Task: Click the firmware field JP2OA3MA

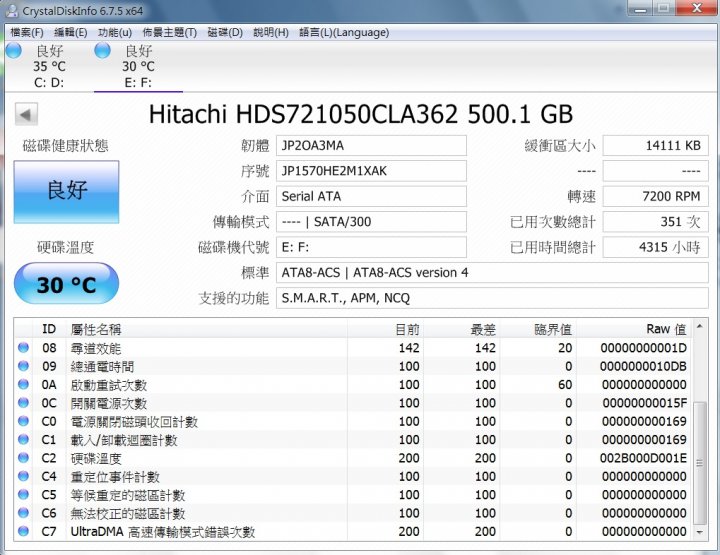Action: pos(371,146)
